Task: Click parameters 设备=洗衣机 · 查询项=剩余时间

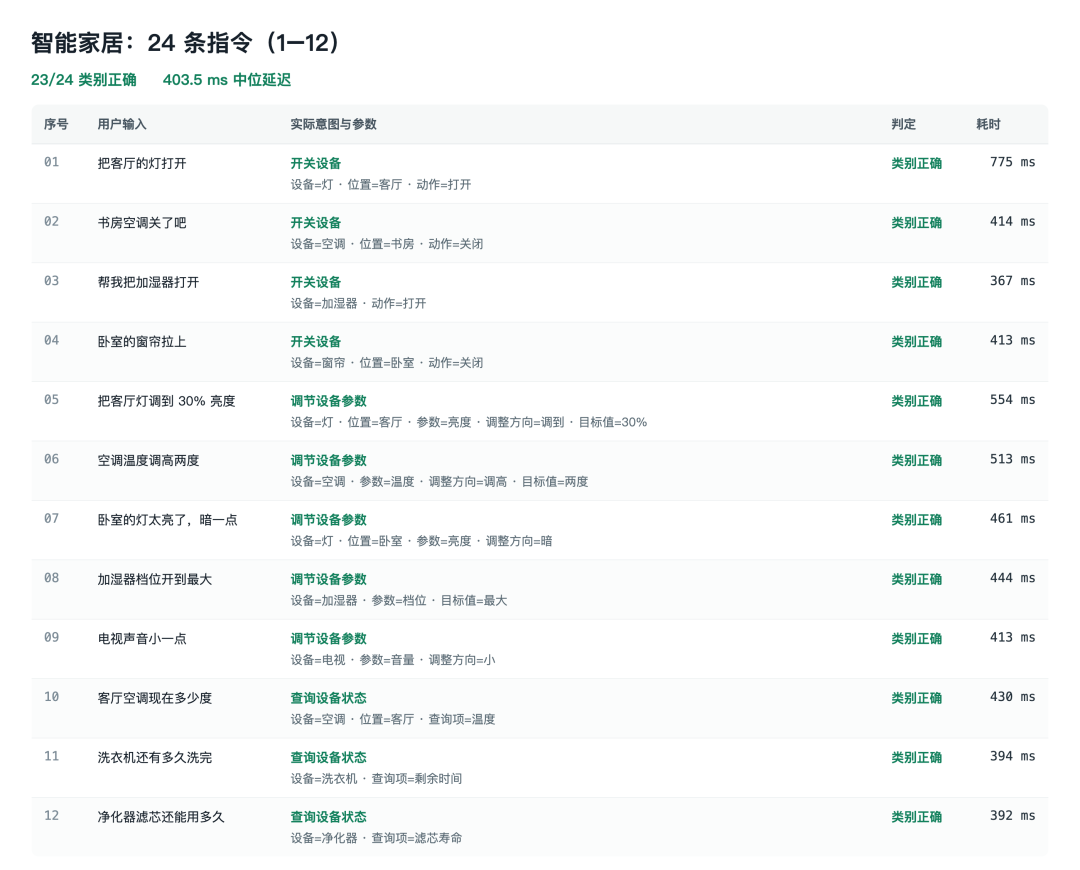Action: tap(376, 778)
